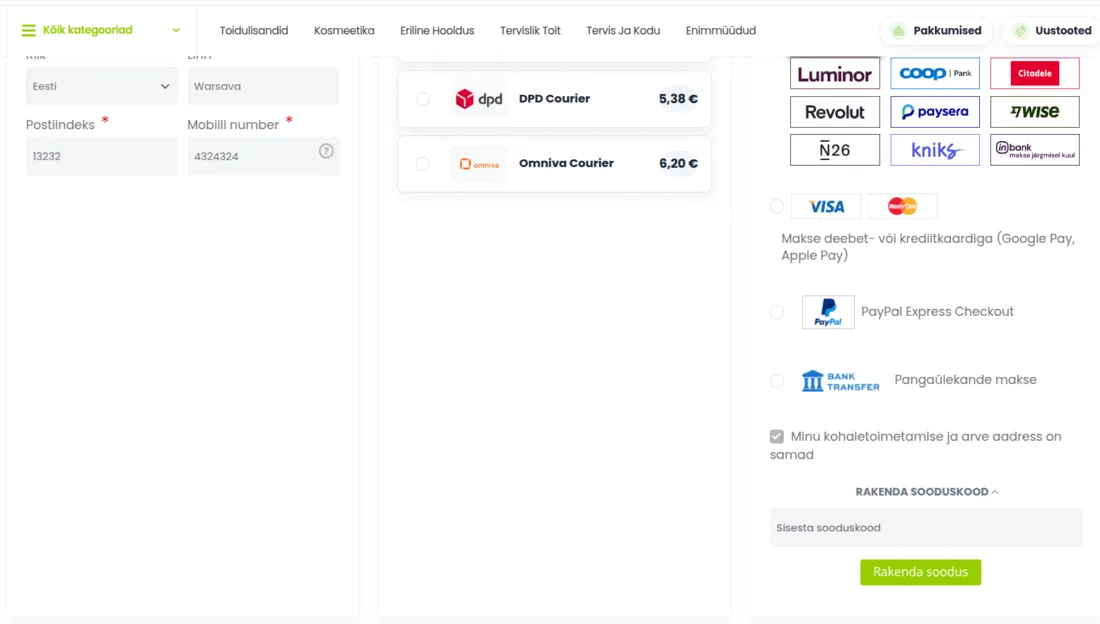Toggle same delivery and billing address checkbox

[777, 437]
